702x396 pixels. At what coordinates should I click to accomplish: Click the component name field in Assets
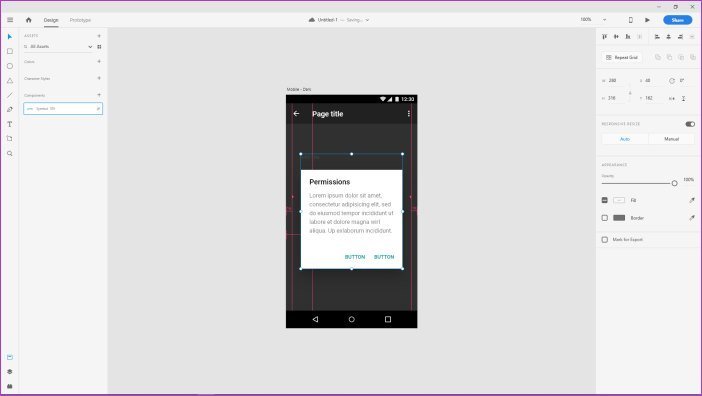(63, 109)
